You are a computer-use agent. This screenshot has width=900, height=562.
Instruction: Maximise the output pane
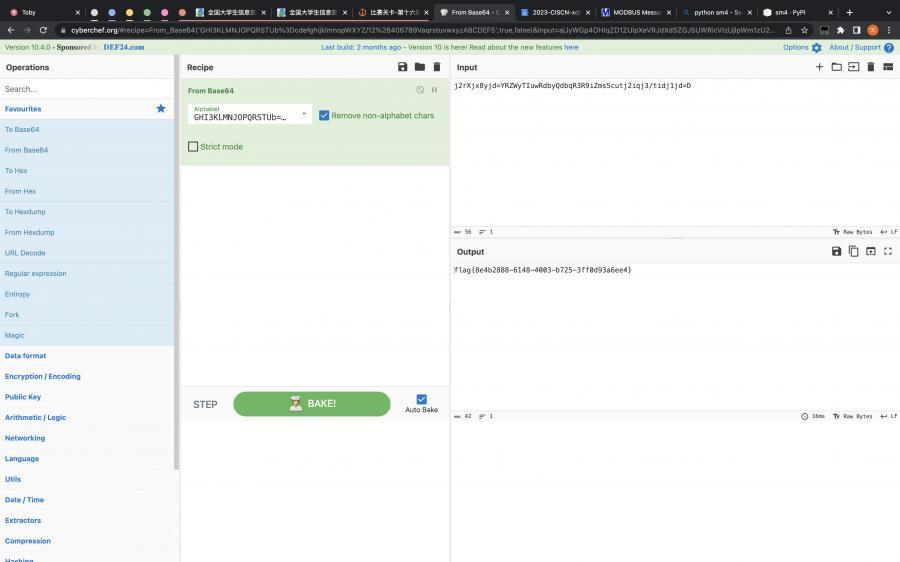(888, 251)
